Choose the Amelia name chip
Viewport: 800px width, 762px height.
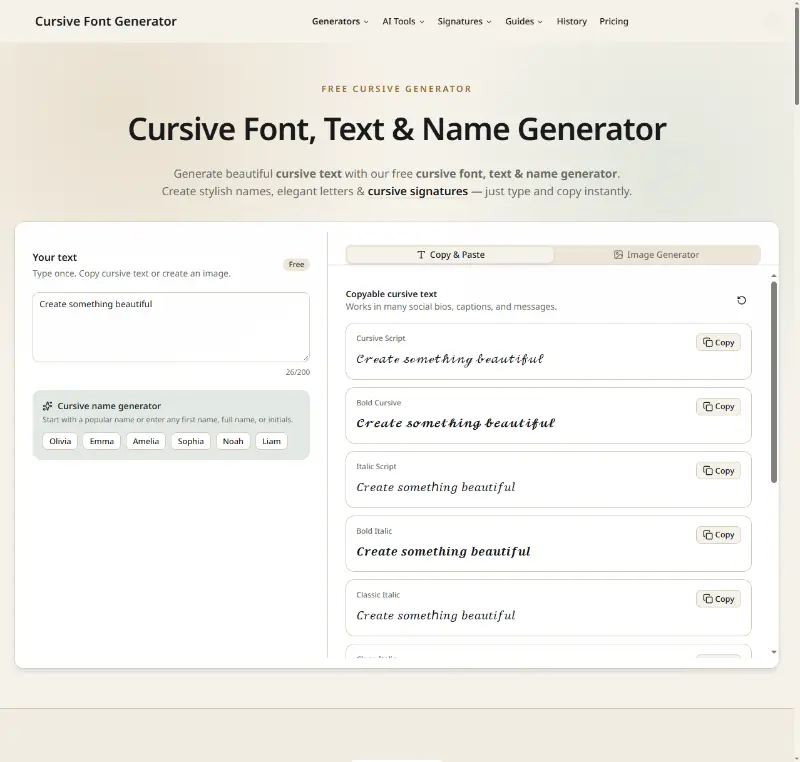pyautogui.click(x=146, y=441)
